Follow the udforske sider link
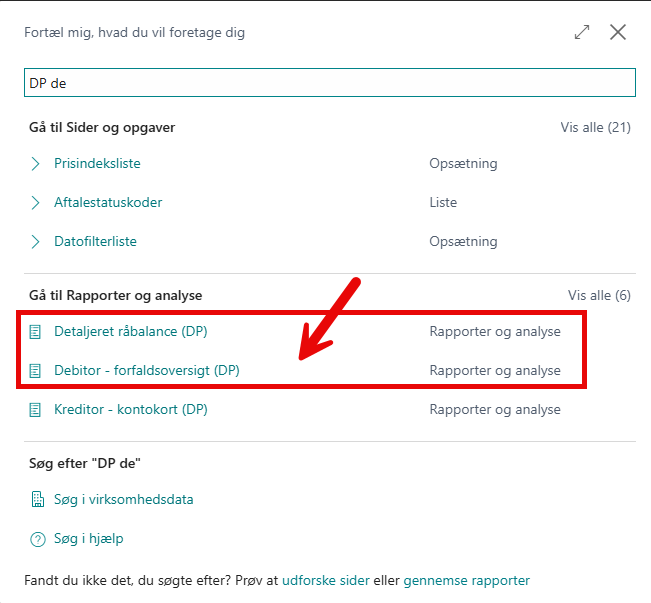The image size is (651, 603). [x=326, y=580]
